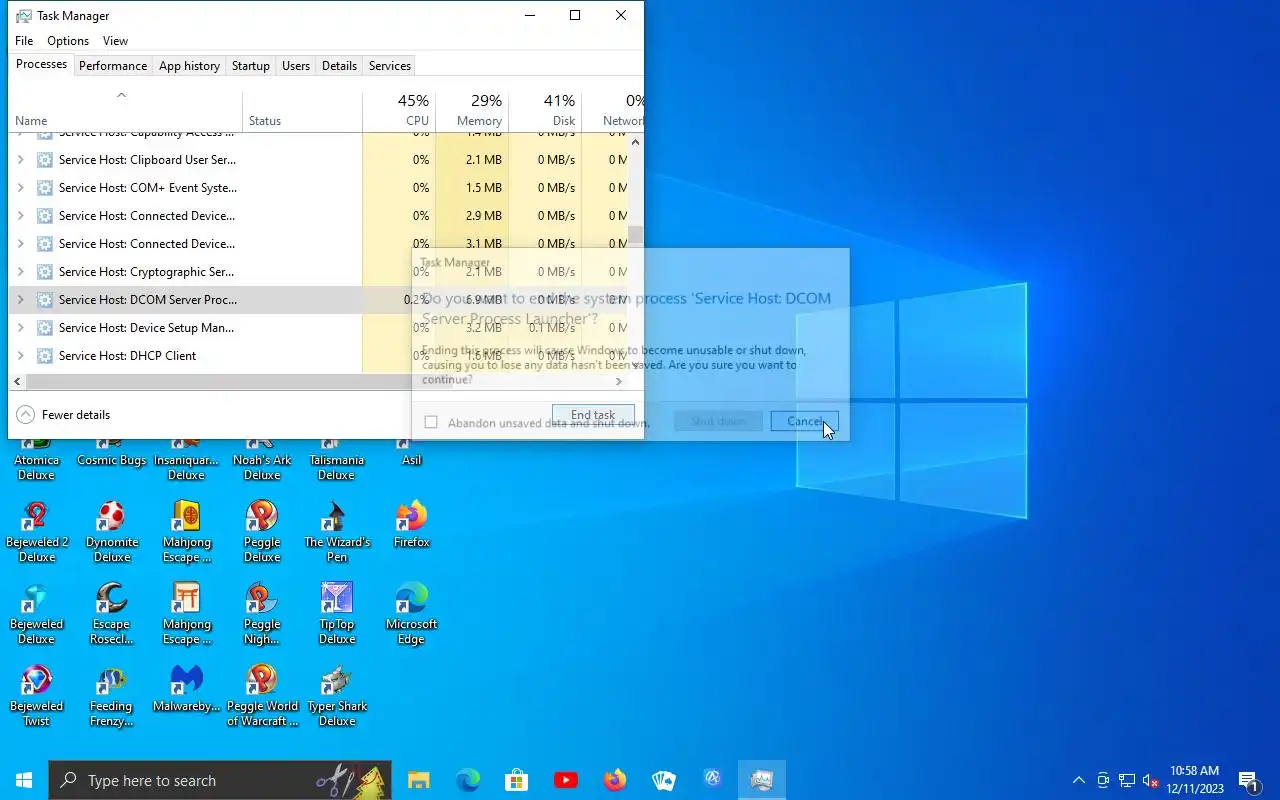The height and width of the screenshot is (800, 1280).
Task: Open the File menu in Task Manager
Action: [24, 41]
